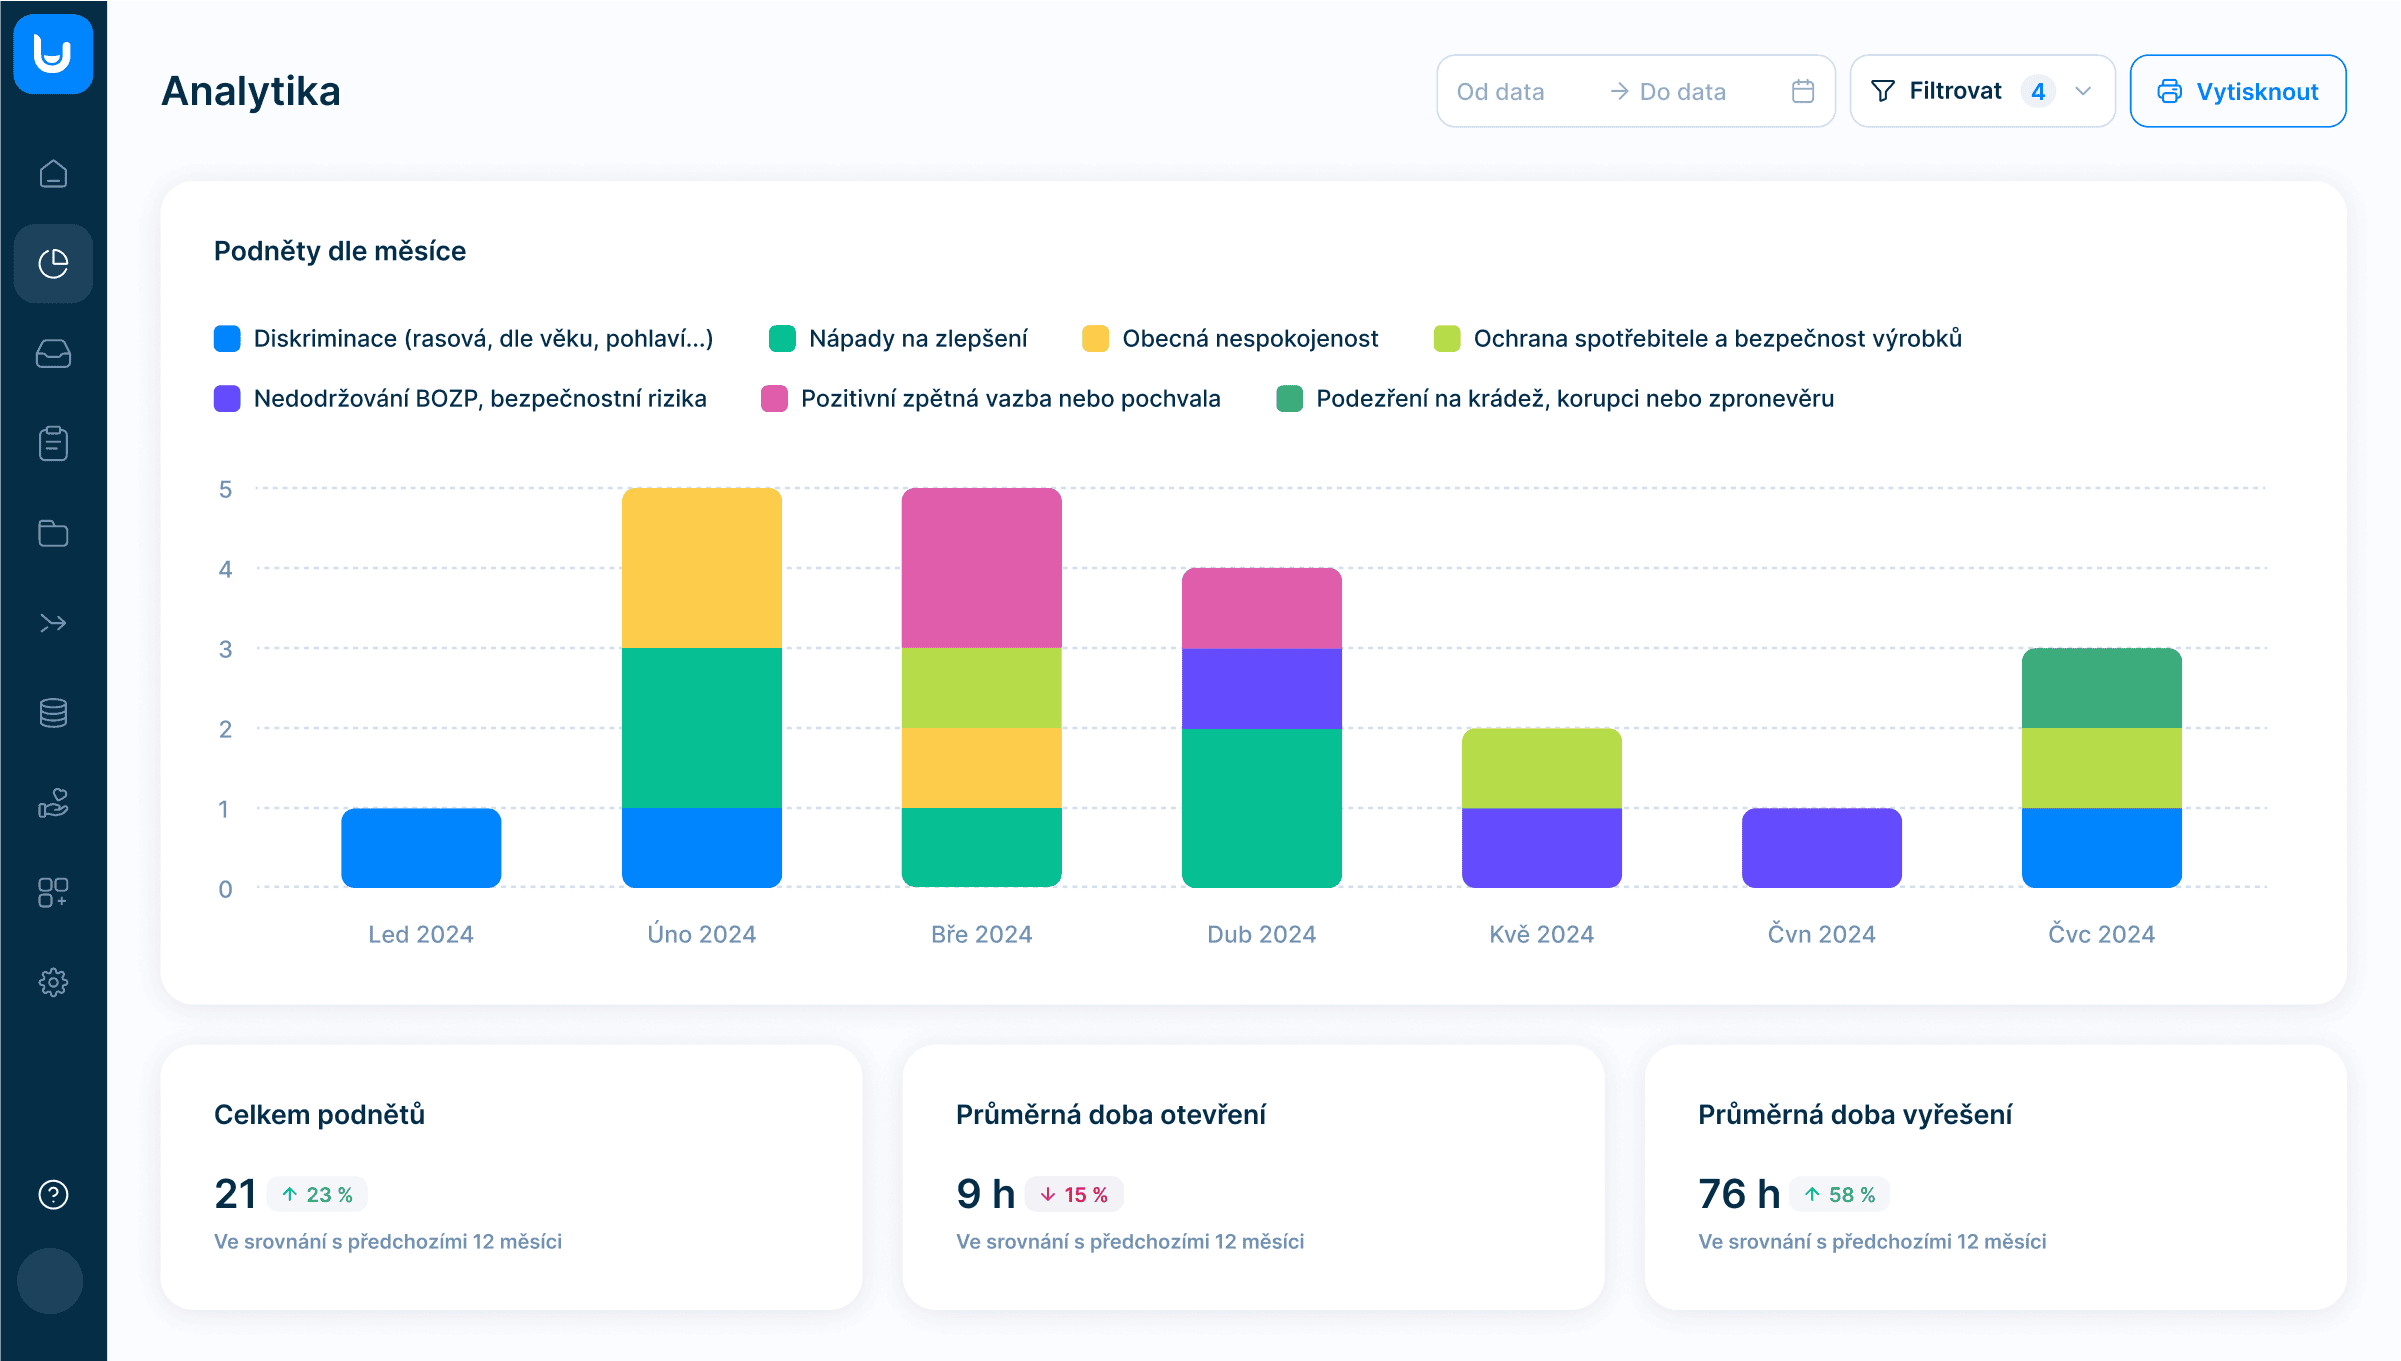Click the calendar icon in date field
2401x1361 pixels.
point(1802,91)
